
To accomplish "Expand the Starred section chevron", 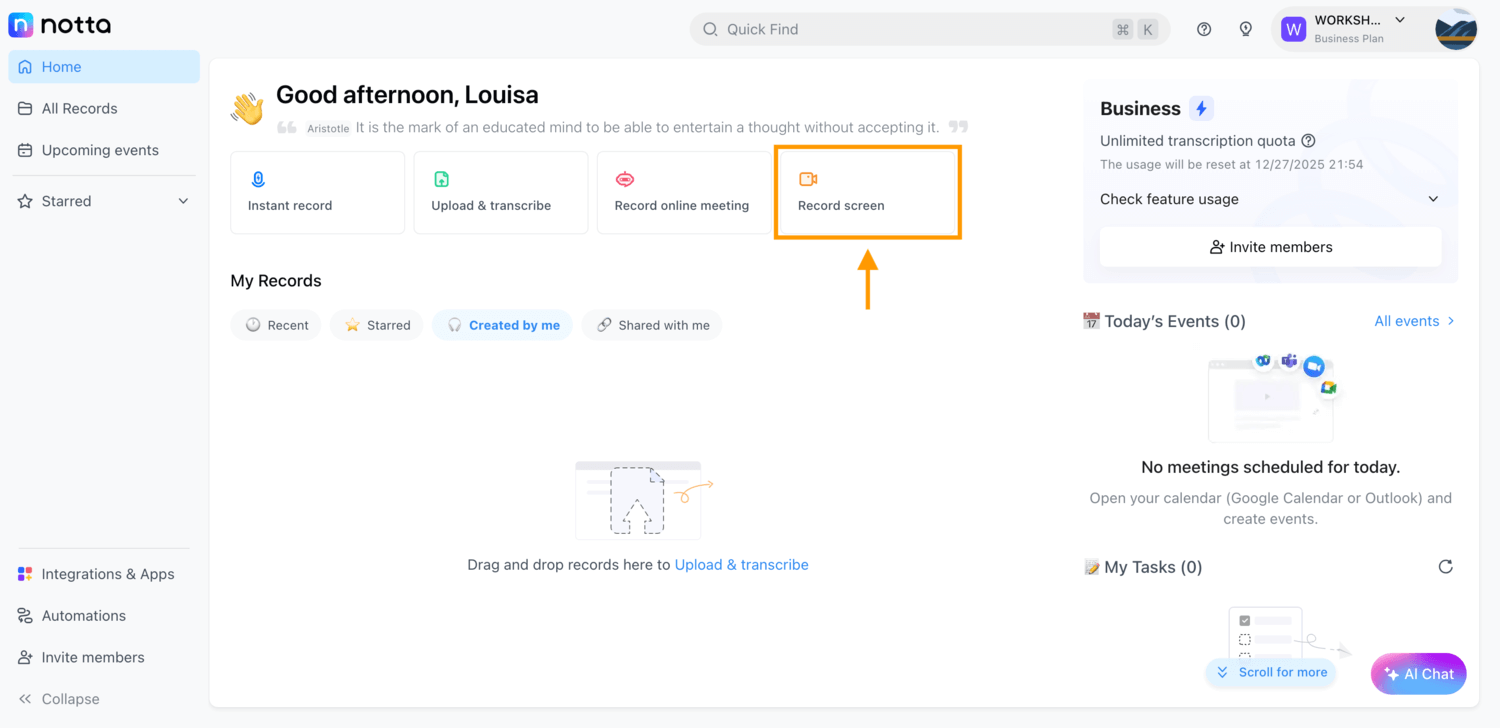I will (x=183, y=201).
